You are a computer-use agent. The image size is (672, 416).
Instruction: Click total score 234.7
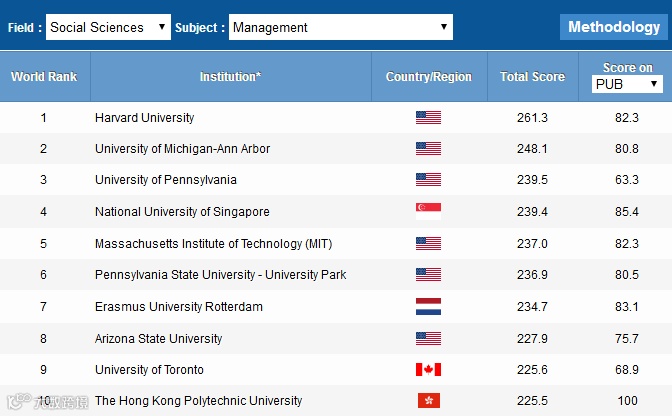[x=532, y=307]
